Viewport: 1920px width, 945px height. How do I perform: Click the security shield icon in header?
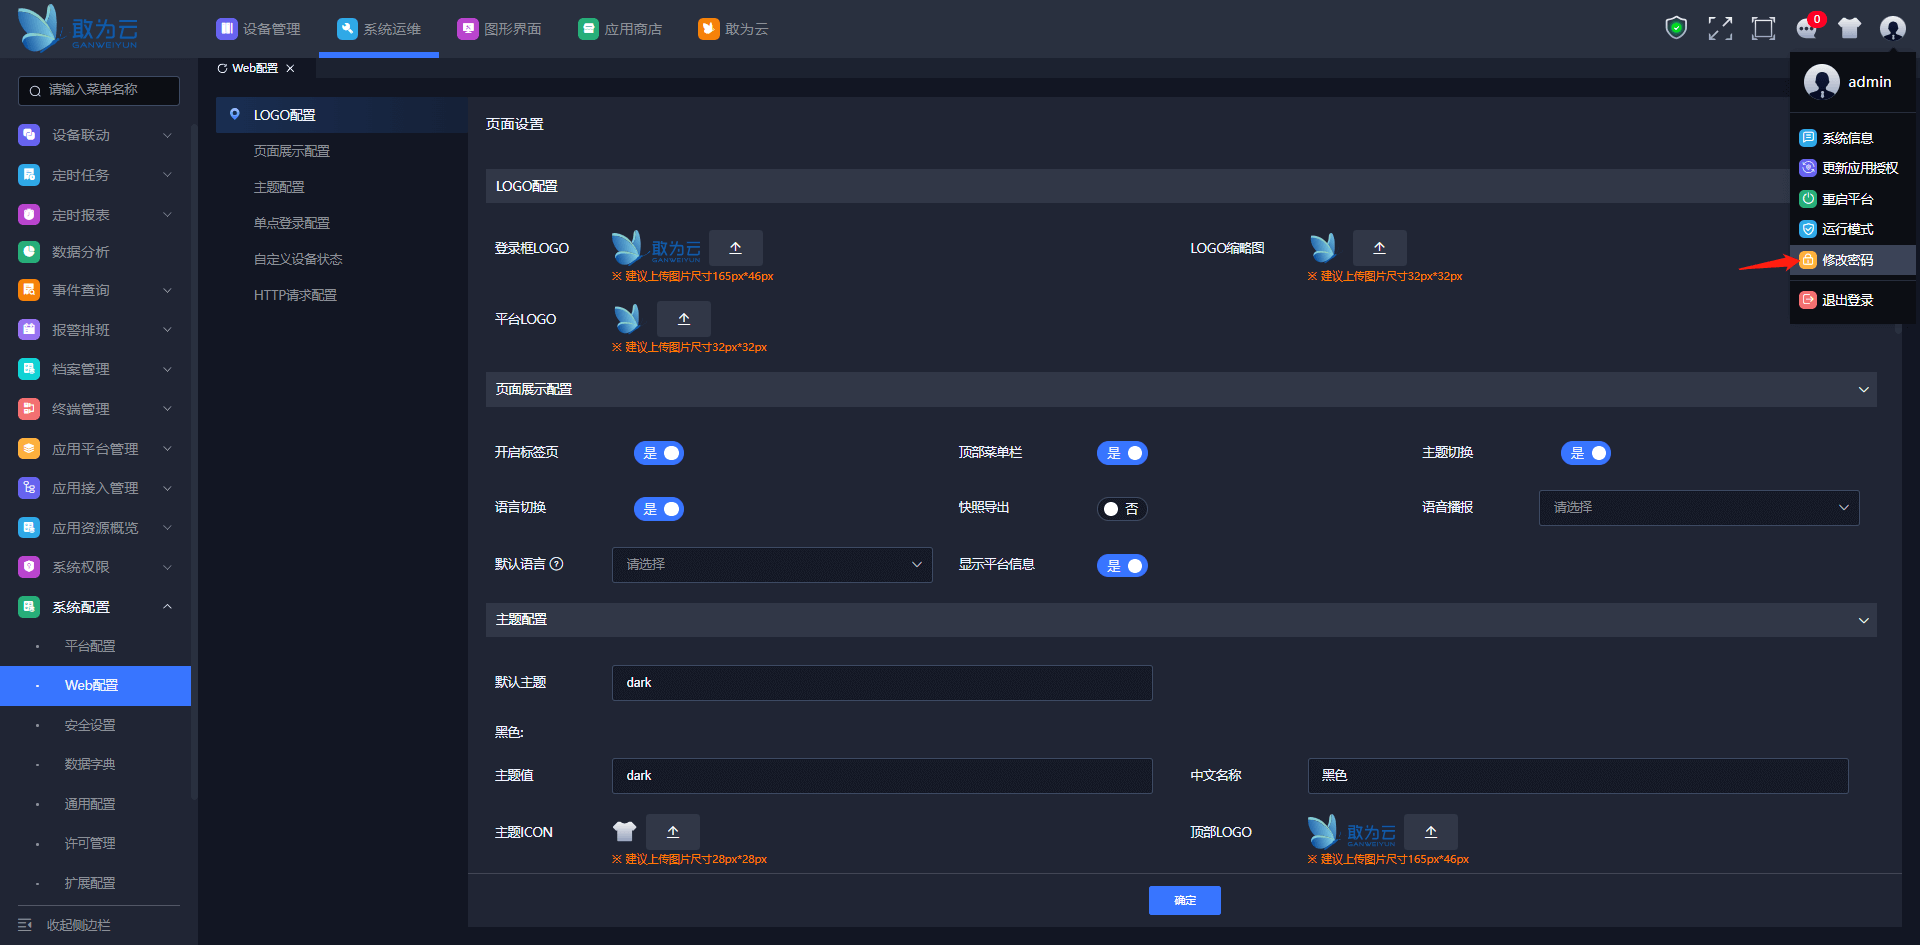pyautogui.click(x=1676, y=28)
